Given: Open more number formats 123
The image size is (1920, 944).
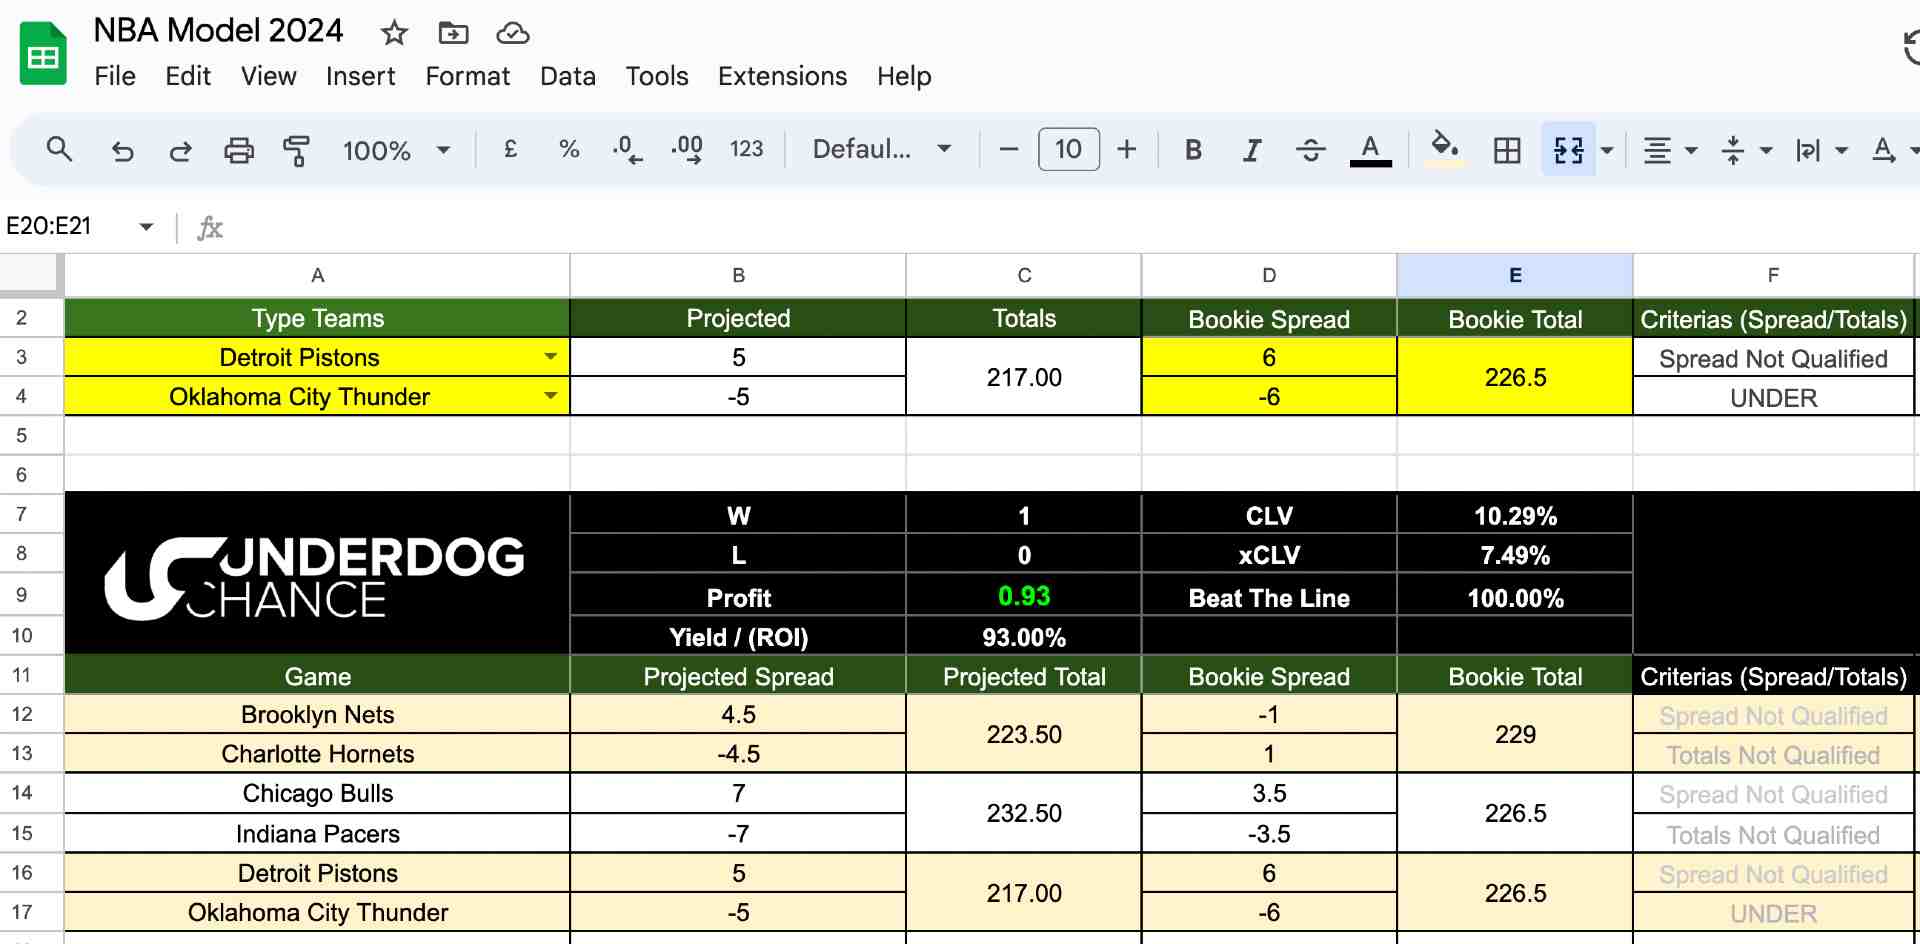Looking at the screenshot, I should [746, 149].
